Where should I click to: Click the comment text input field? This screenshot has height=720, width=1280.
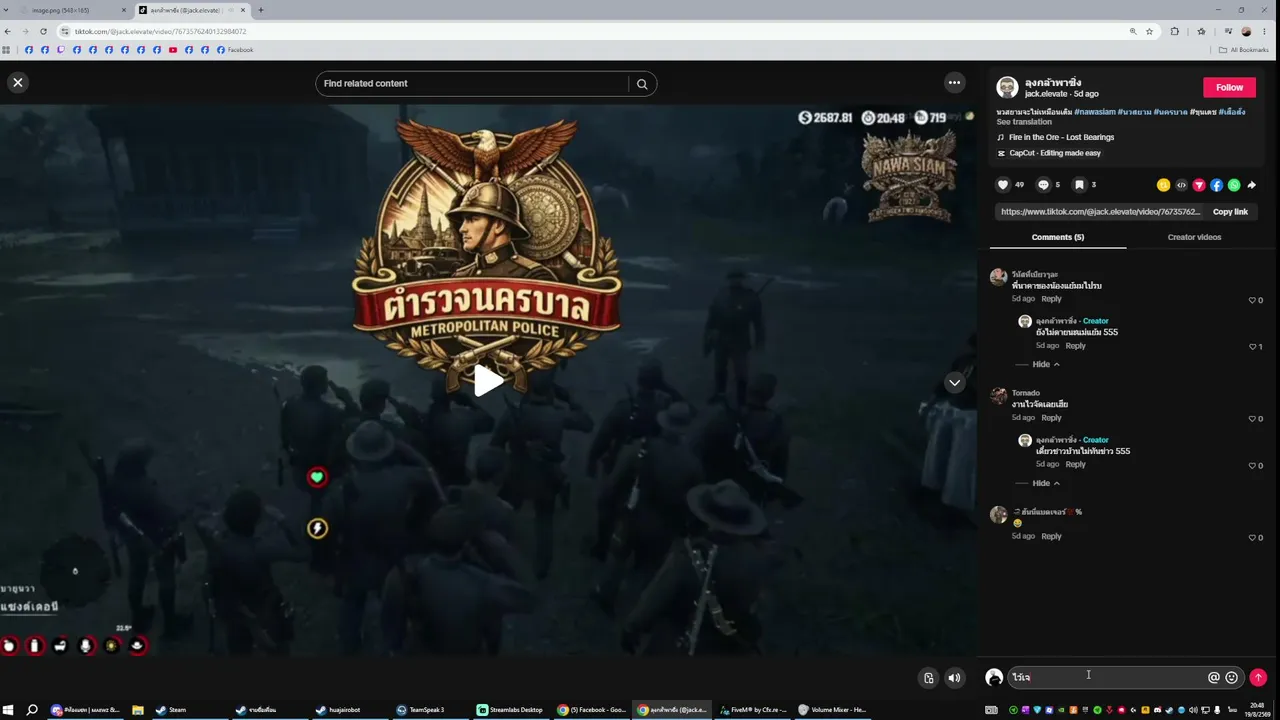point(1105,677)
